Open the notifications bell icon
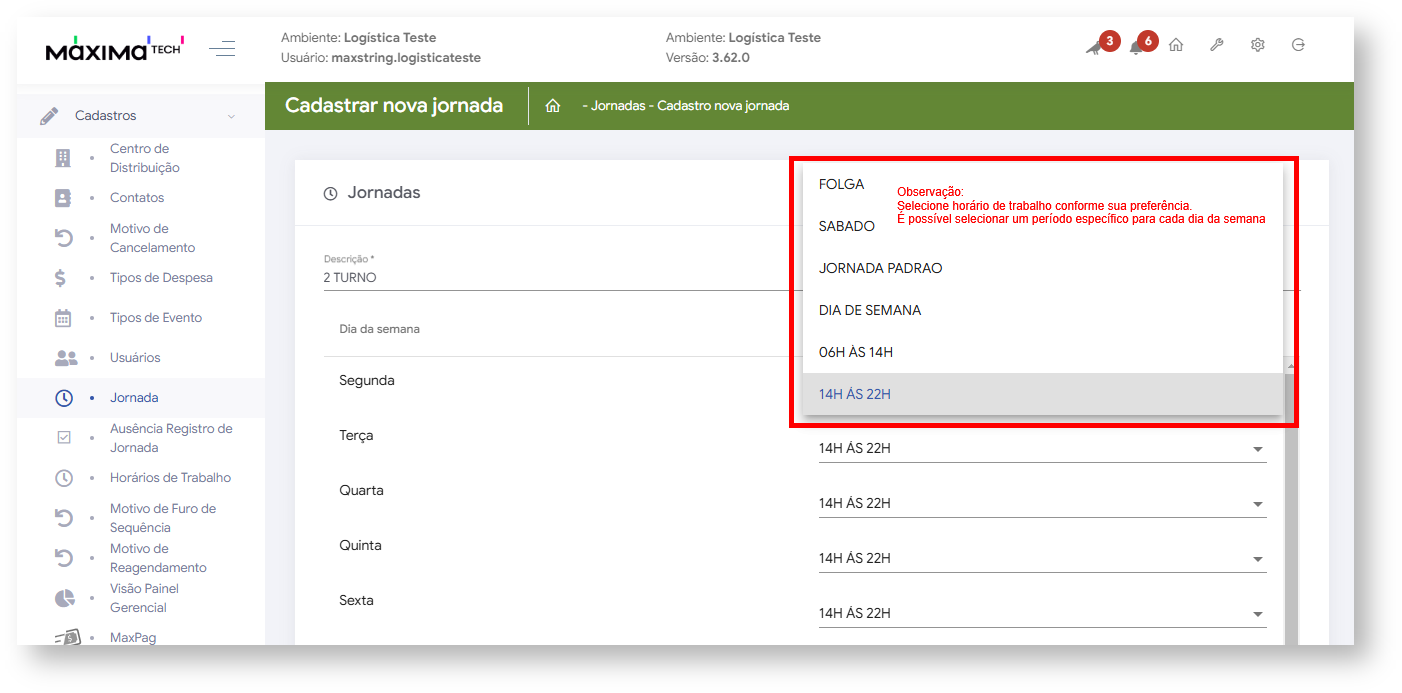The width and height of the screenshot is (1402, 693). (1136, 47)
